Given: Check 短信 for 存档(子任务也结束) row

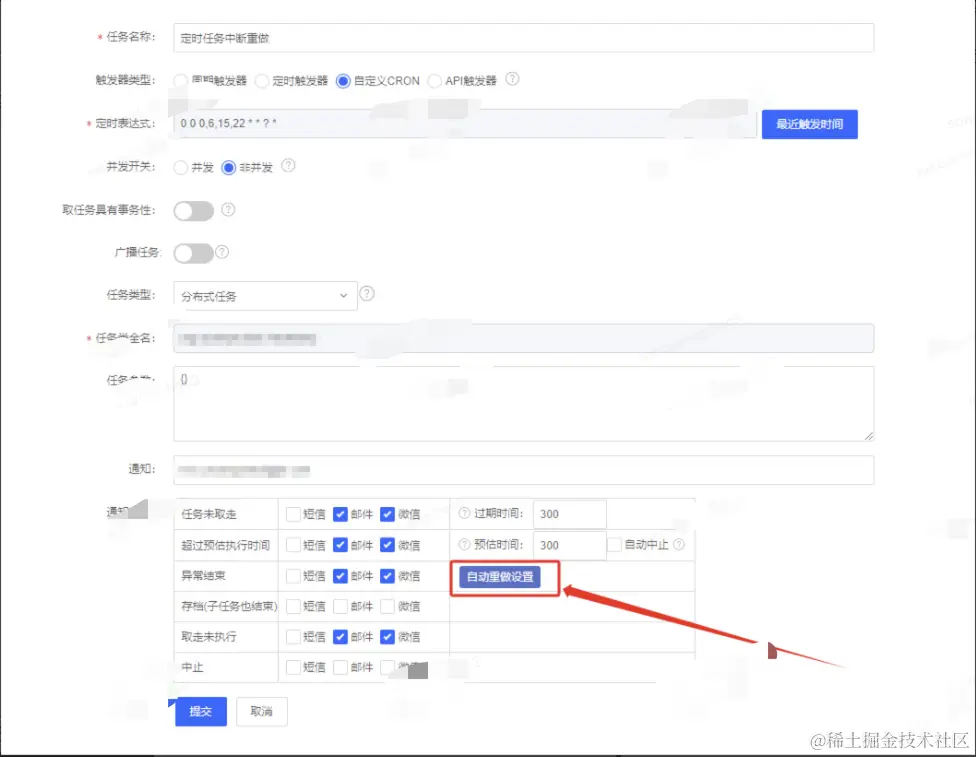Looking at the screenshot, I should (293, 606).
